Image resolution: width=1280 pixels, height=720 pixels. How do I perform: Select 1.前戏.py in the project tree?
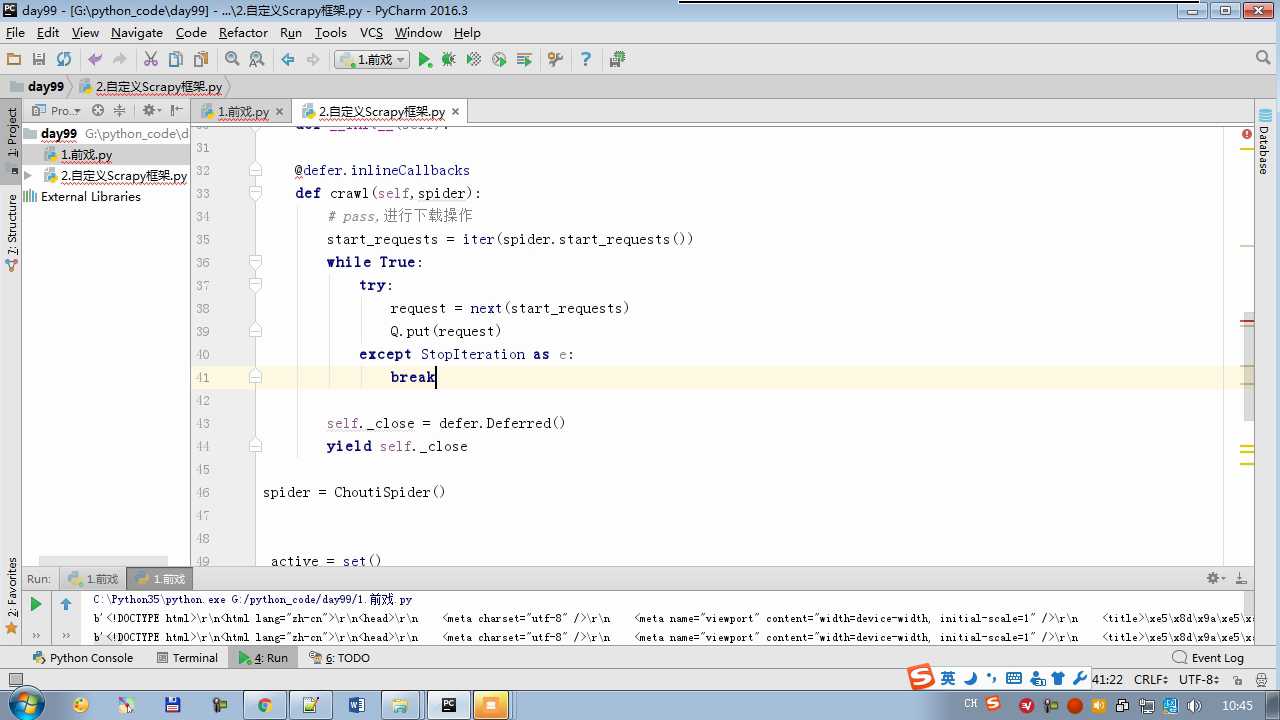coord(86,155)
